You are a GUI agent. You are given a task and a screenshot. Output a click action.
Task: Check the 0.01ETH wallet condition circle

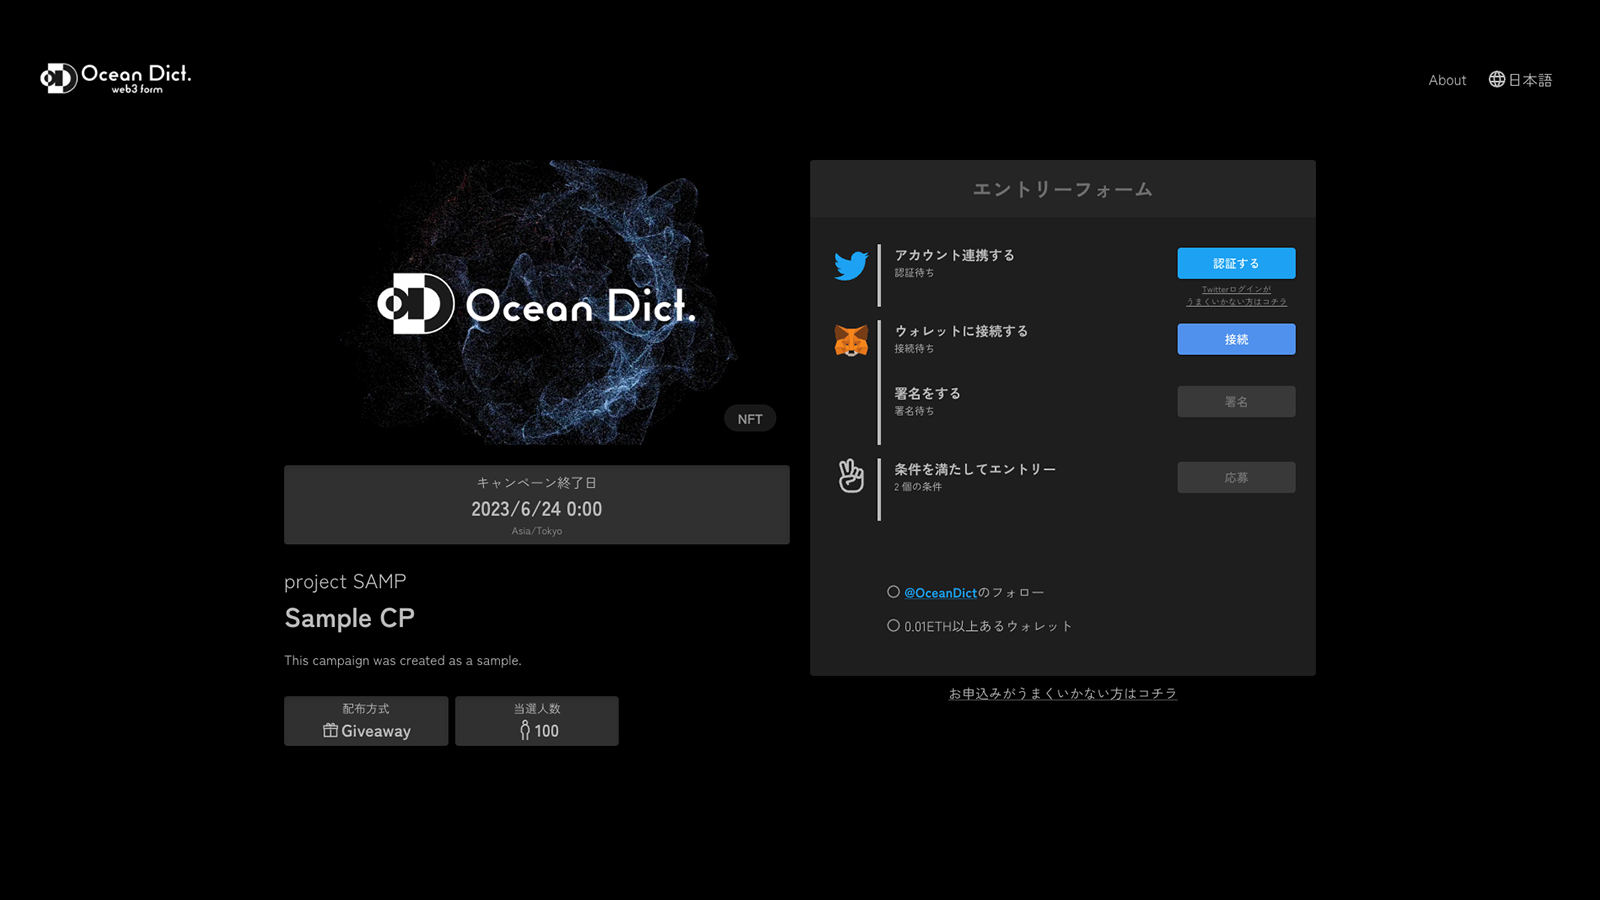point(893,624)
